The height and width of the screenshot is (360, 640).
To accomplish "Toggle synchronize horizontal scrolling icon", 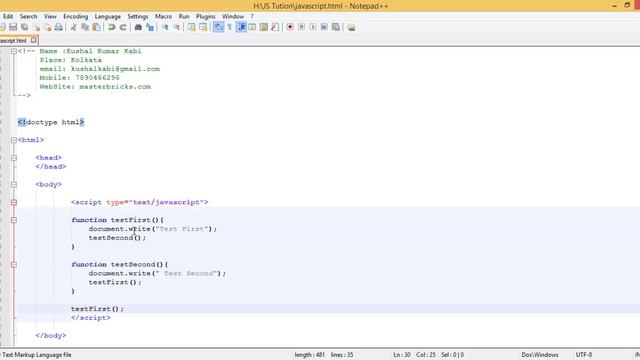I will coord(203,27).
